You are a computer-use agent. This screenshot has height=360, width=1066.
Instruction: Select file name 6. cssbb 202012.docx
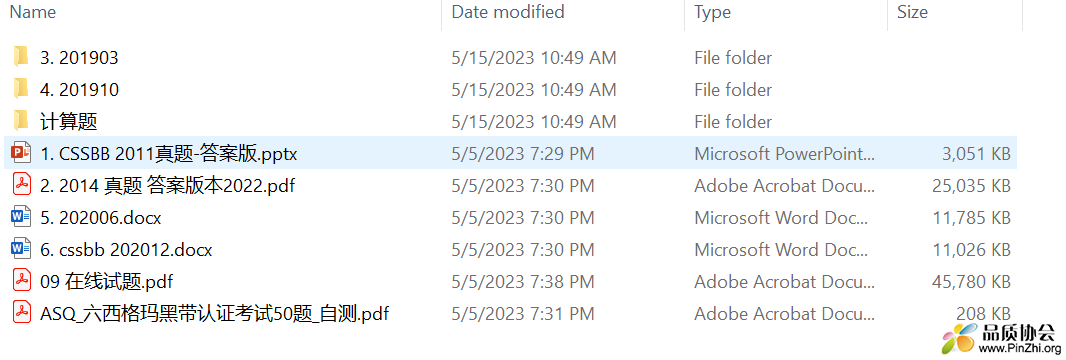click(x=126, y=250)
